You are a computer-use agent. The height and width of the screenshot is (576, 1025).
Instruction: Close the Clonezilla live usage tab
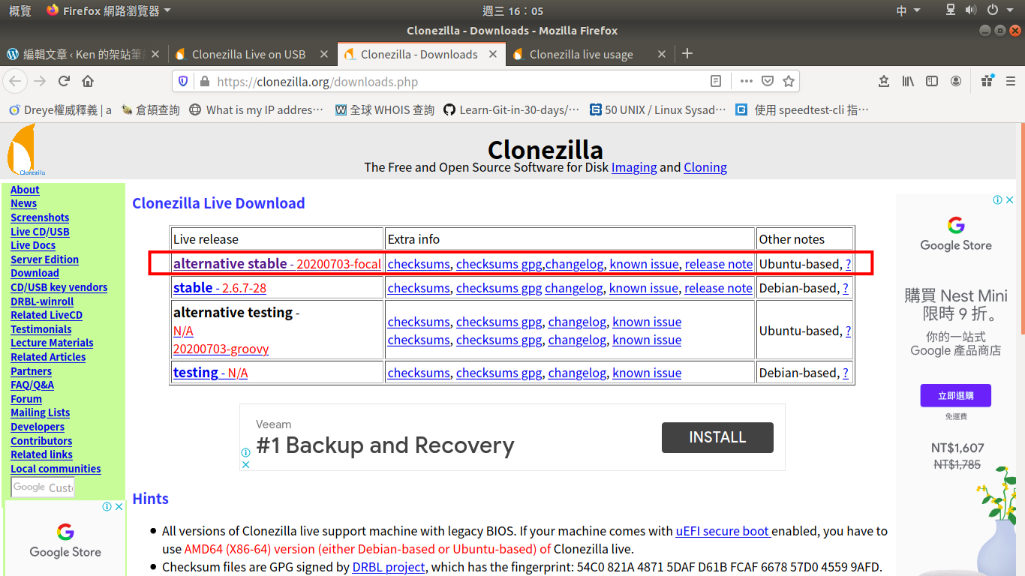(x=662, y=54)
